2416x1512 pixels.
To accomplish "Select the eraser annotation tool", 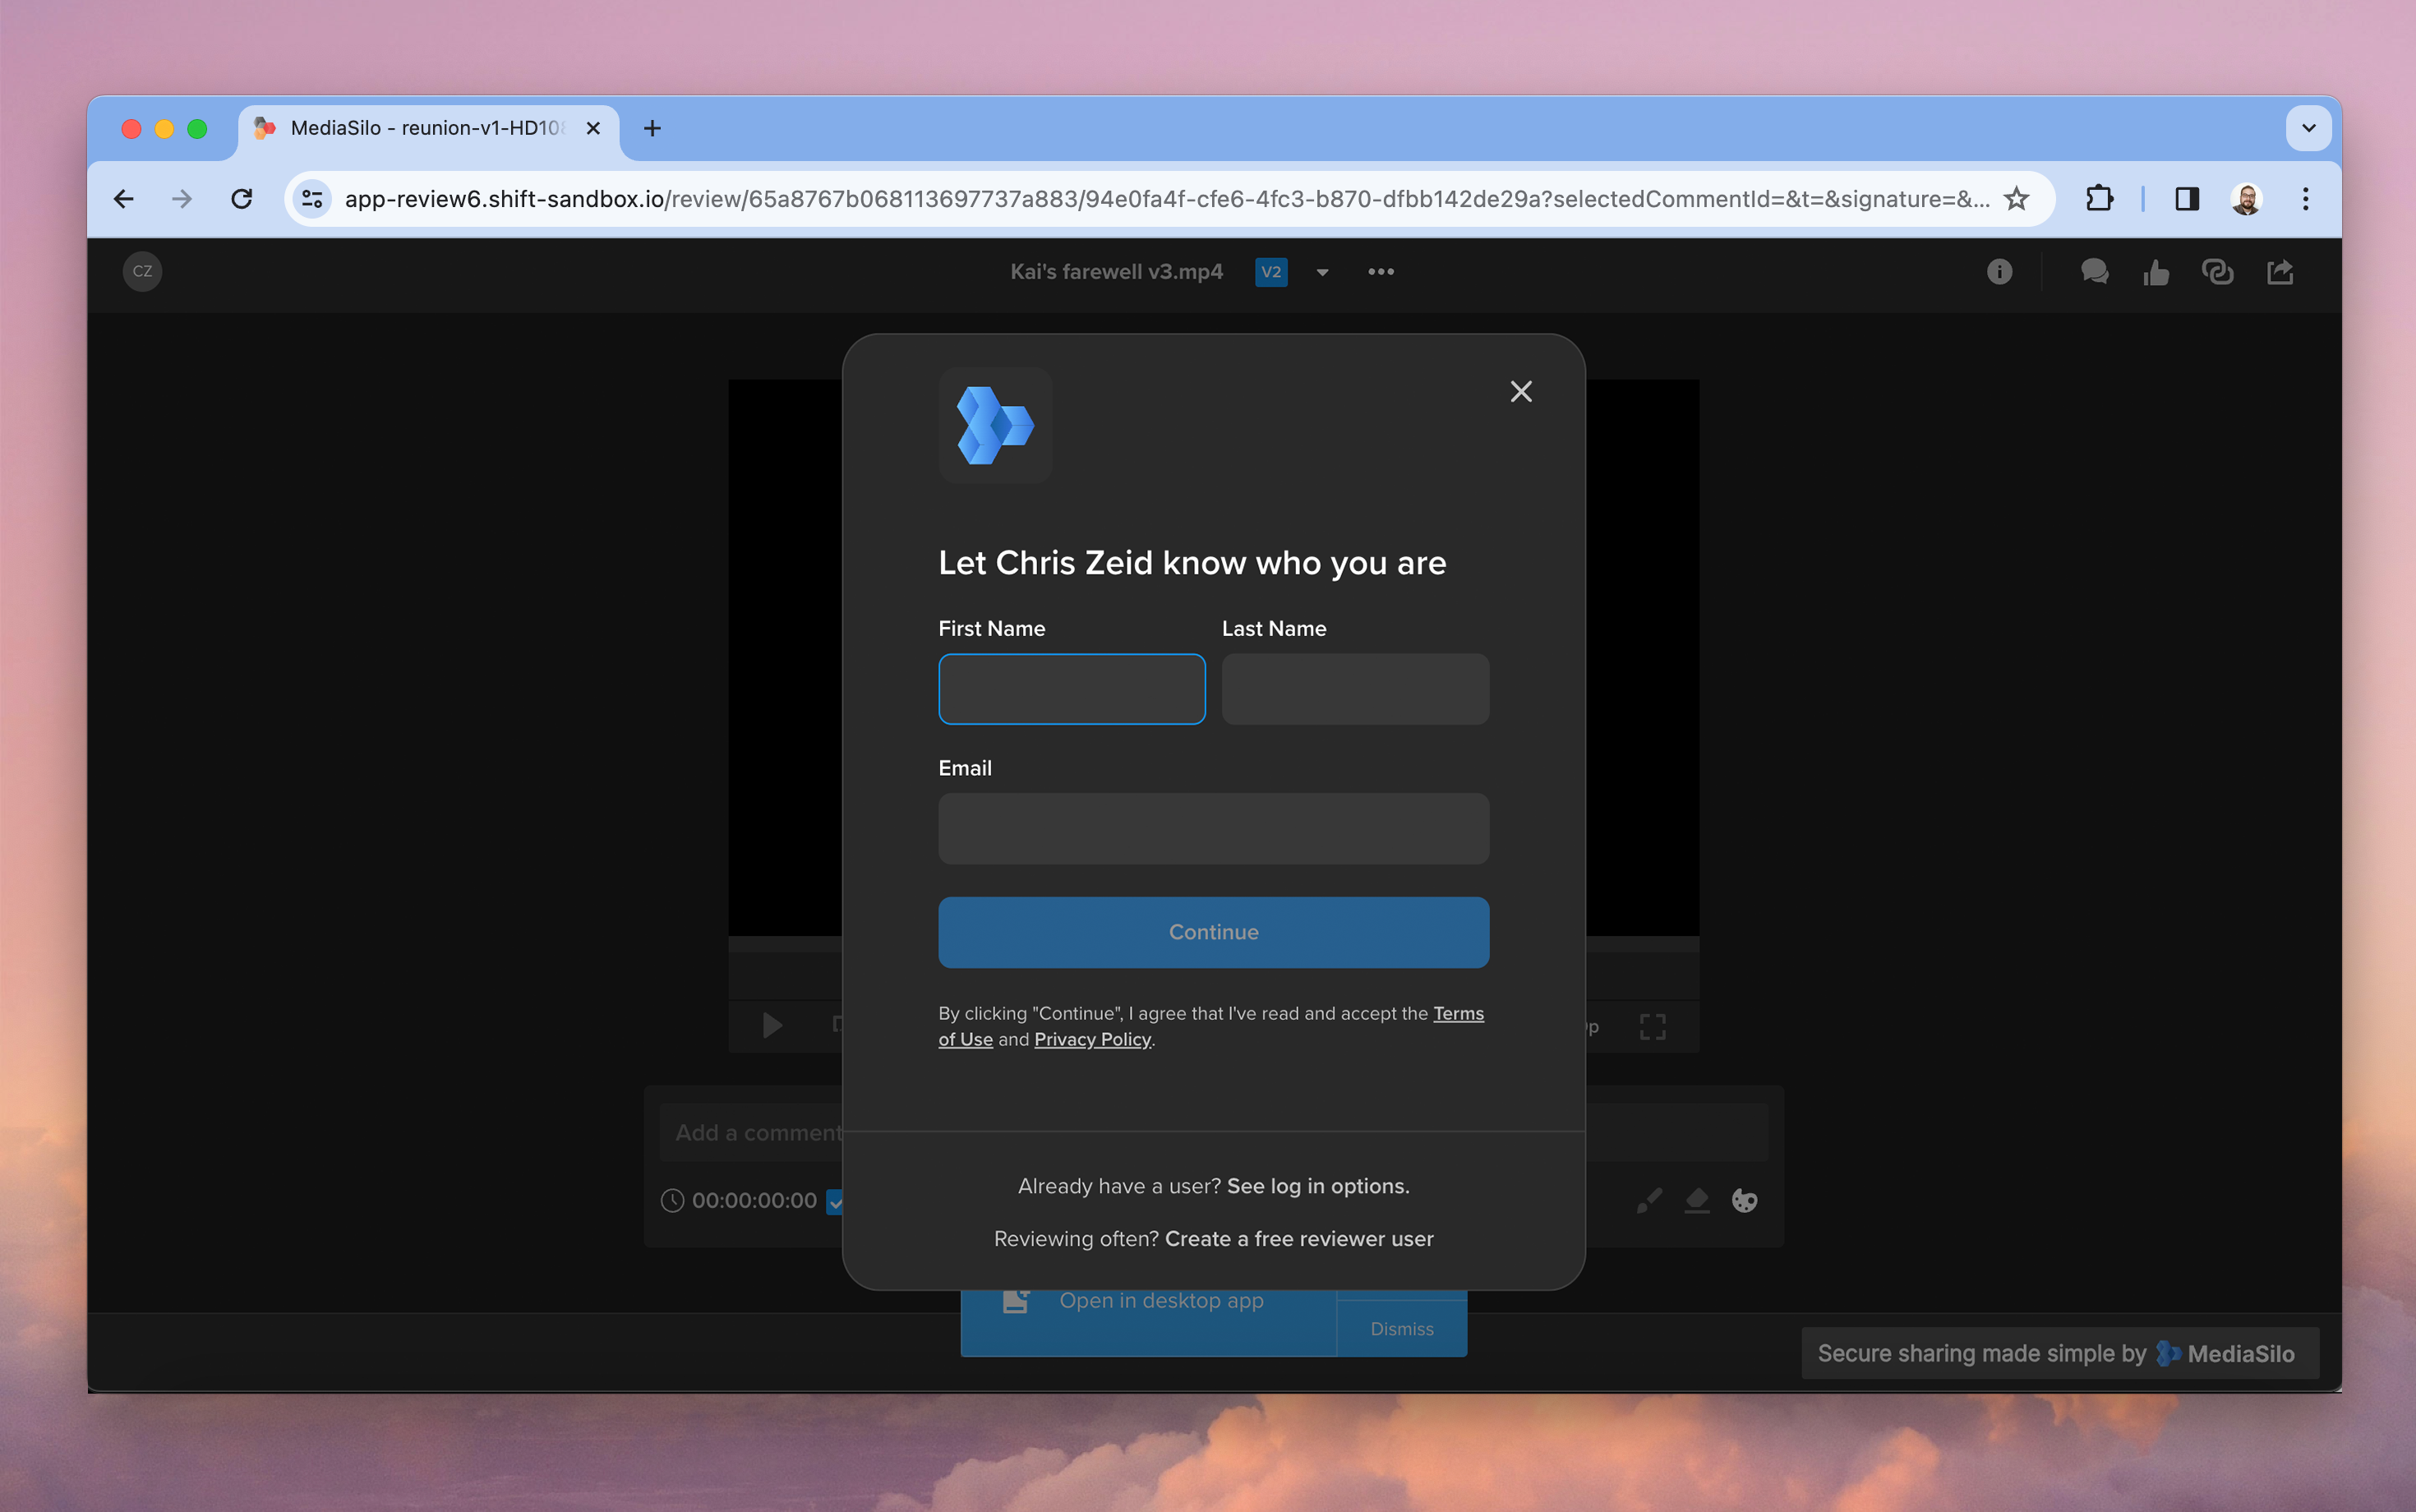I will 1696,1200.
